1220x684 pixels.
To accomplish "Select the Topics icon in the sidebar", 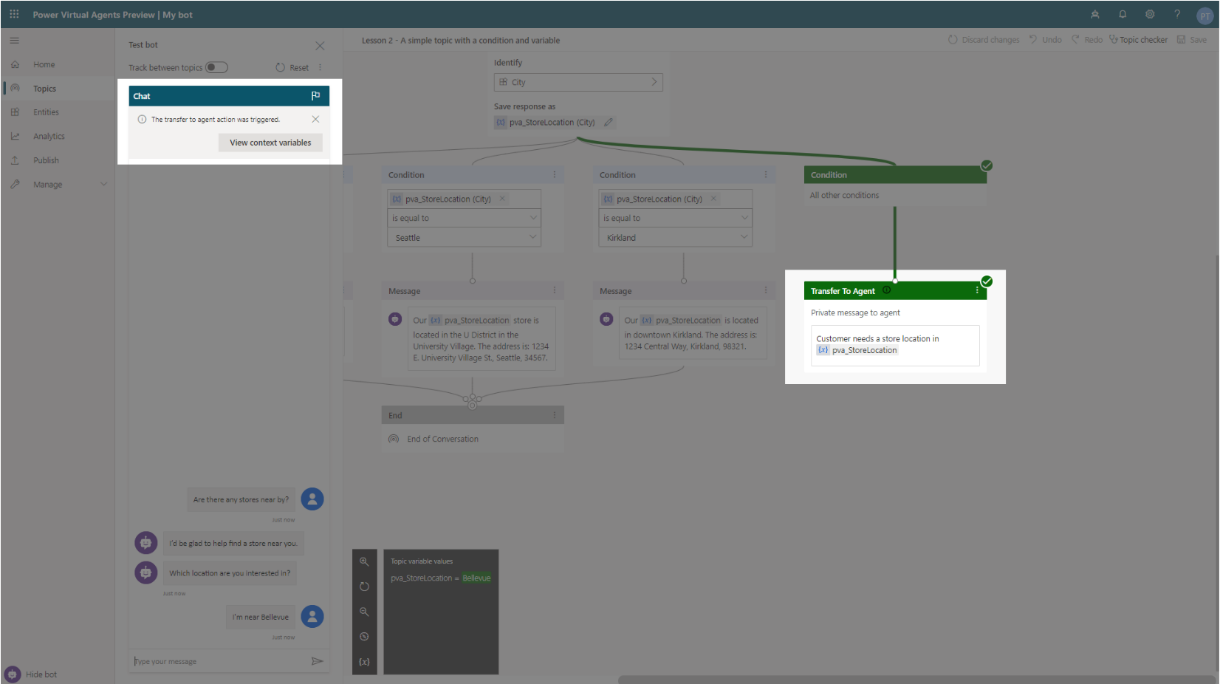I will tap(14, 88).
